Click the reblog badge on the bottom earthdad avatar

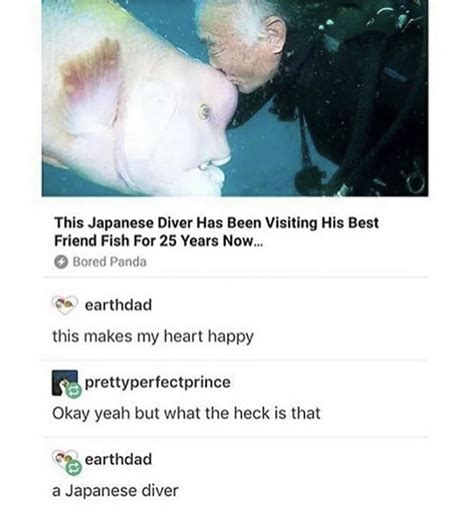click(x=74, y=468)
